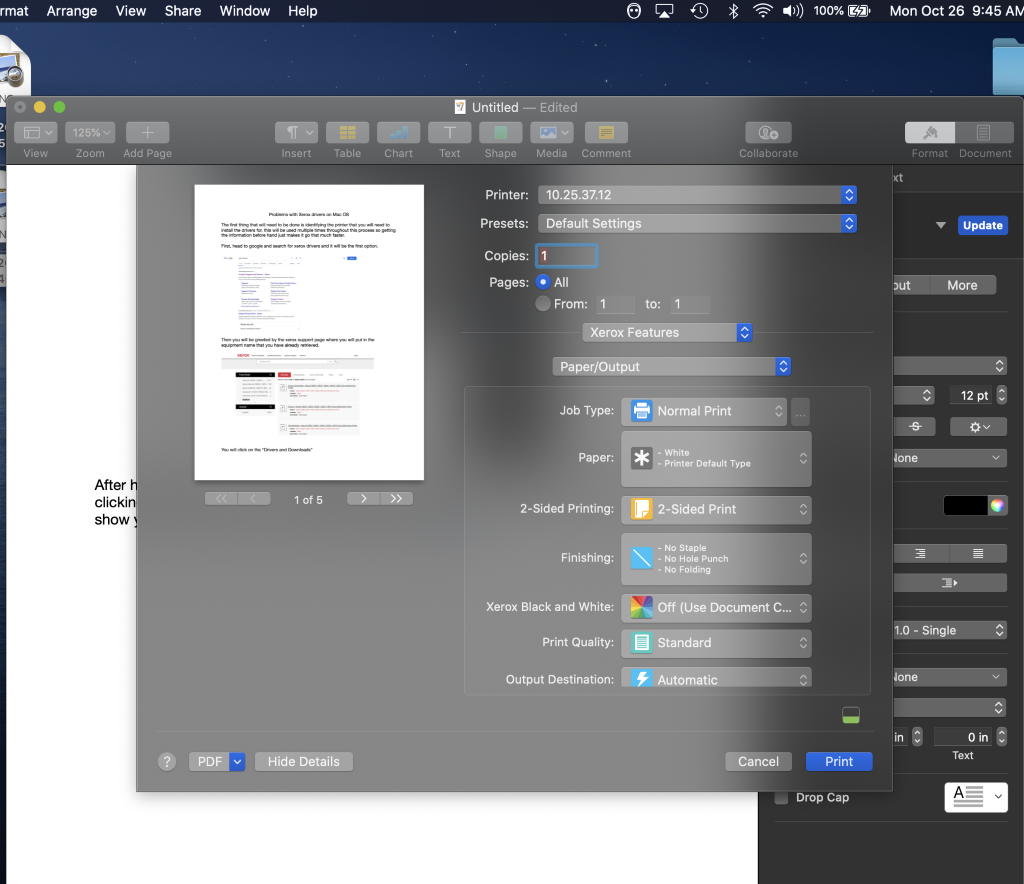Open the Paper/Output dropdown
Screen dimensions: 1024x884
(x=671, y=366)
